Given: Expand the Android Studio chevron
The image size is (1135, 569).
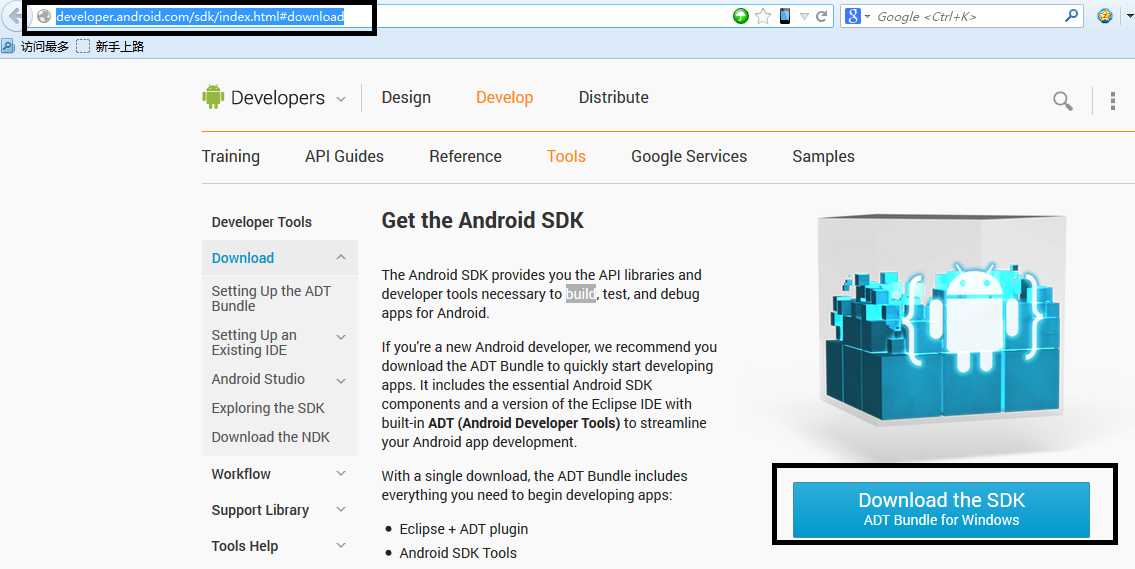Looking at the screenshot, I should [x=341, y=381].
